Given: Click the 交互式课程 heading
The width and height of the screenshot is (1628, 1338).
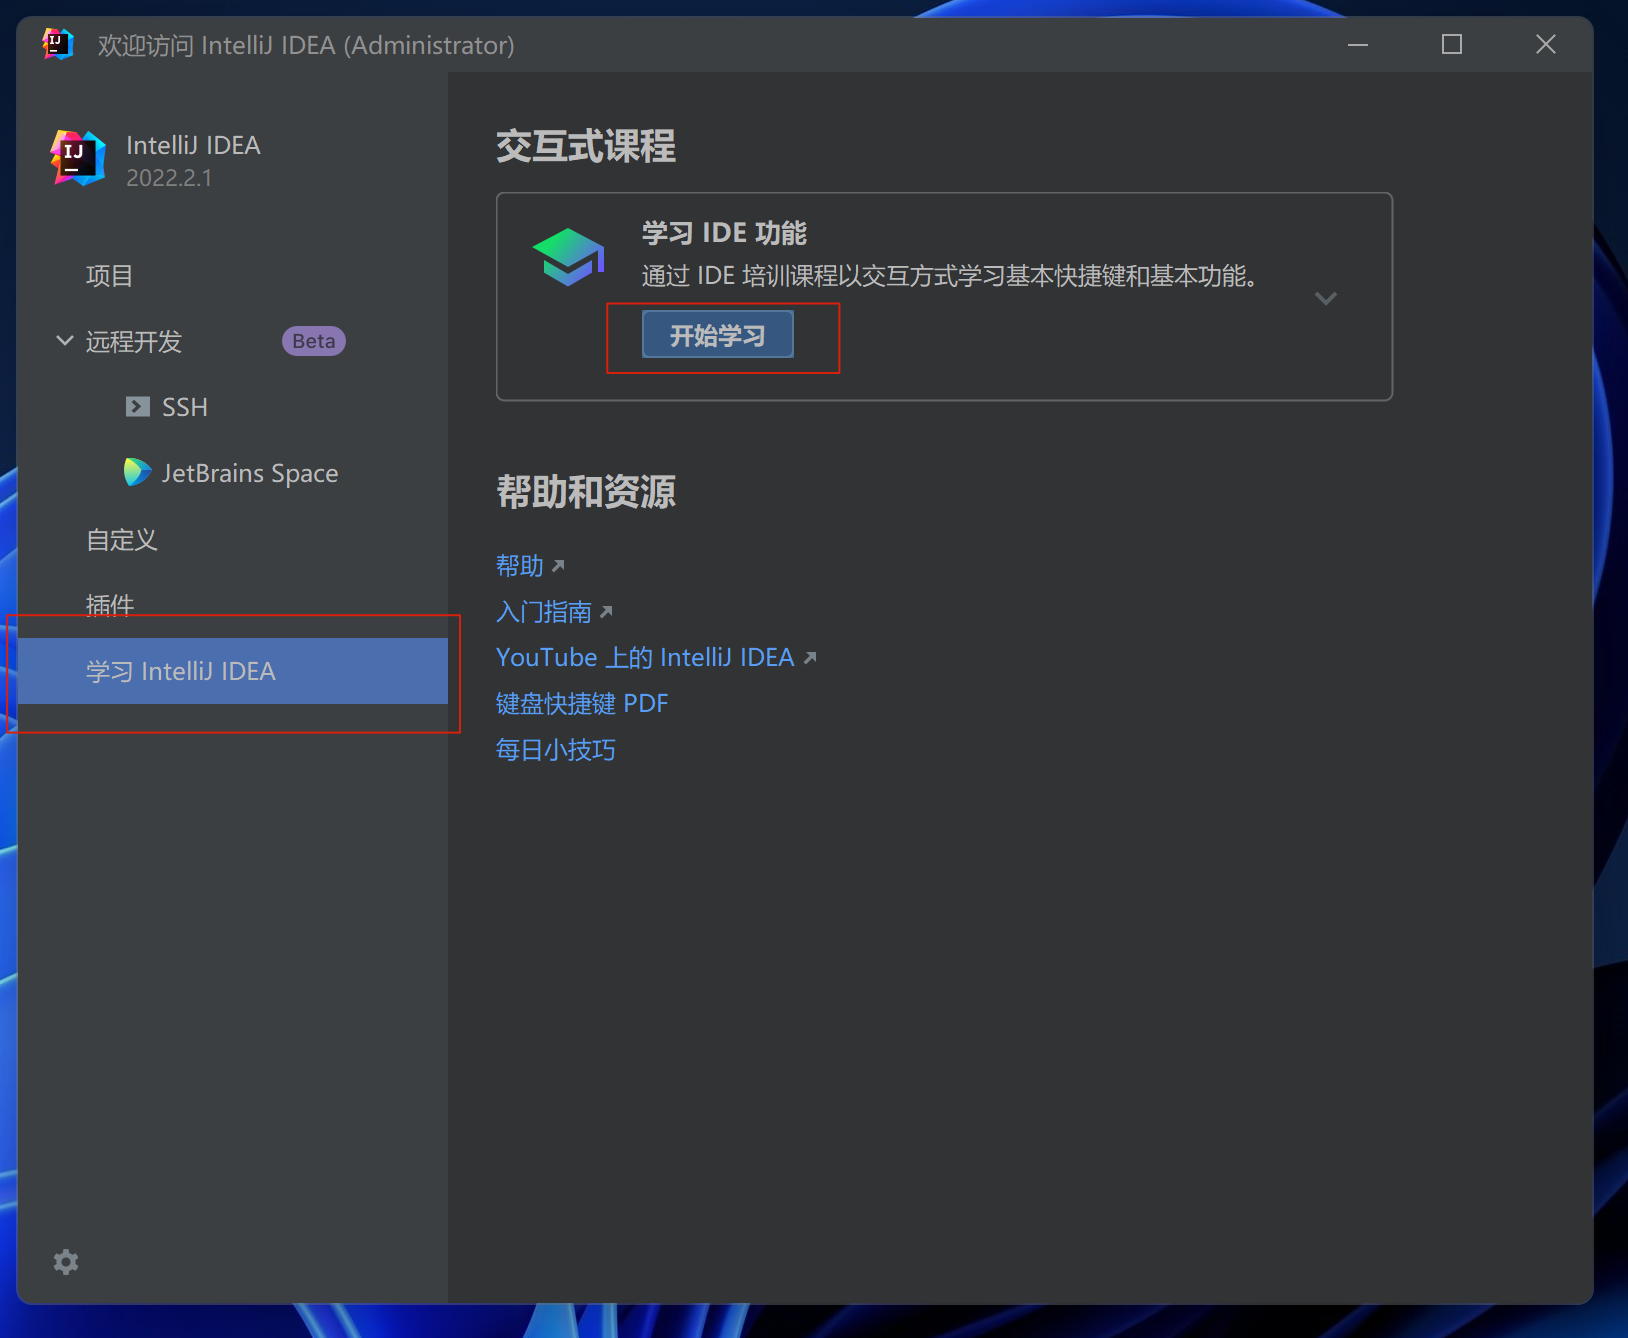Looking at the screenshot, I should pyautogui.click(x=586, y=146).
